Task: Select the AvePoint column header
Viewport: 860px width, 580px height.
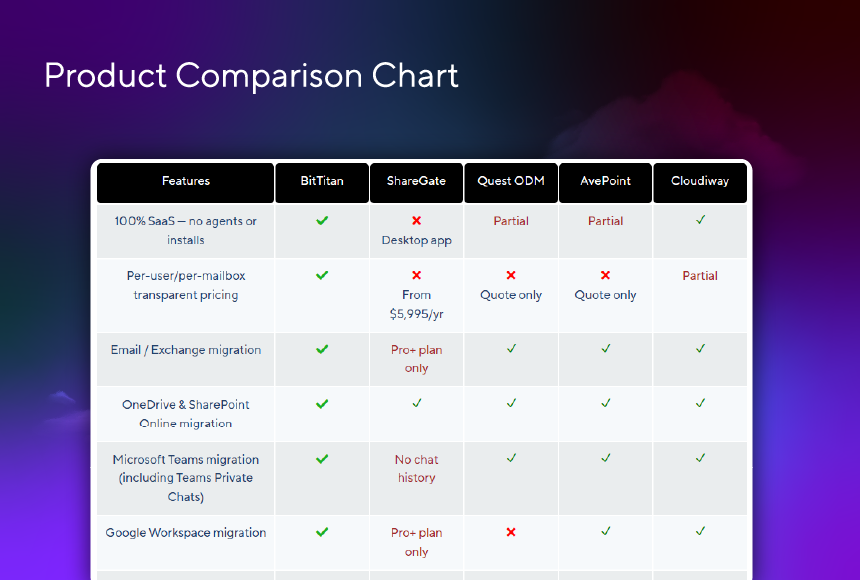Action: coord(606,183)
